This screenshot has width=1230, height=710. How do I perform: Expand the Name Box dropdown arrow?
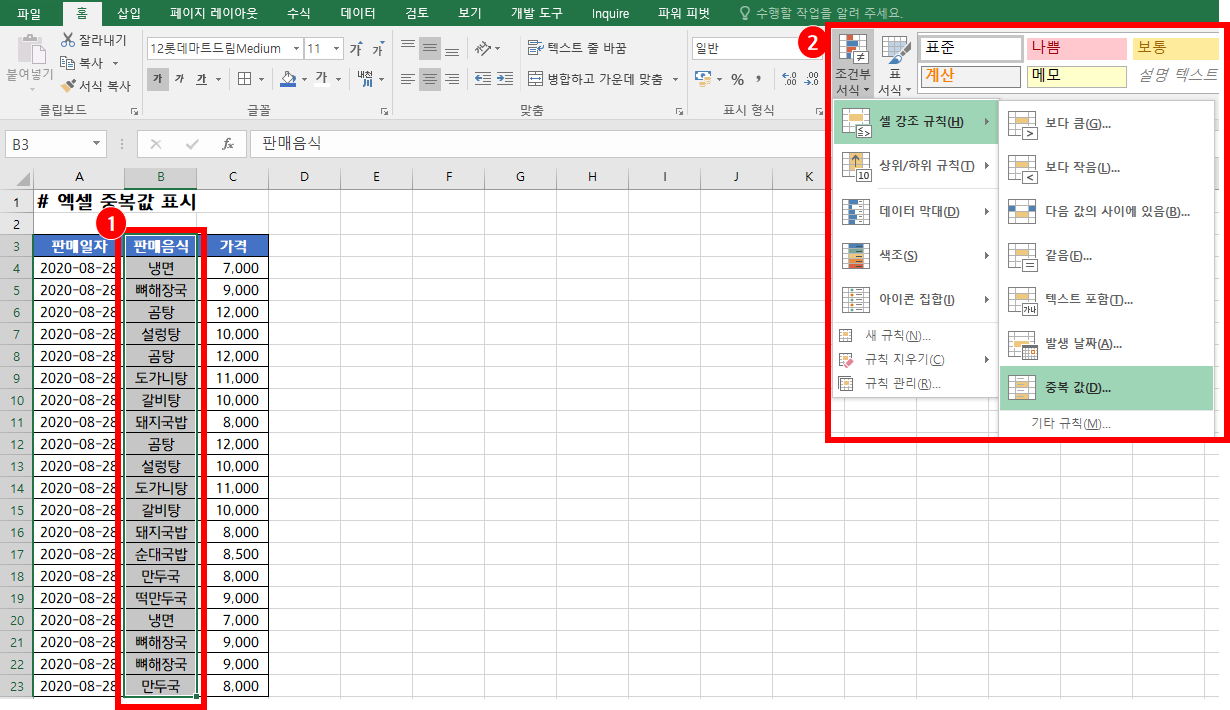97,144
